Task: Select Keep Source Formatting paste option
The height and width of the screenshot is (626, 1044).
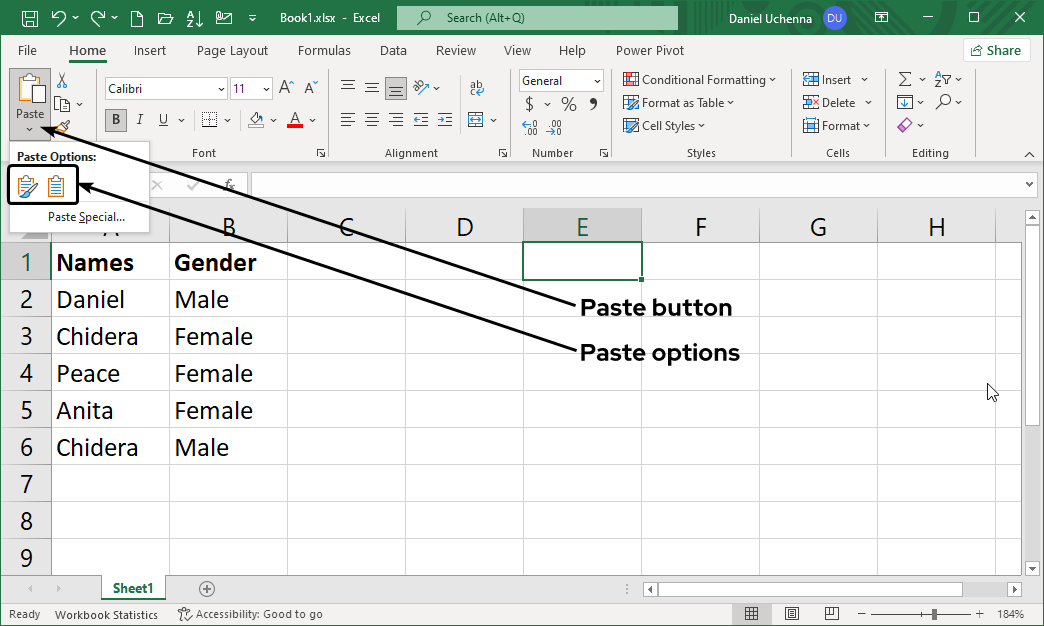Action: pyautogui.click(x=27, y=185)
